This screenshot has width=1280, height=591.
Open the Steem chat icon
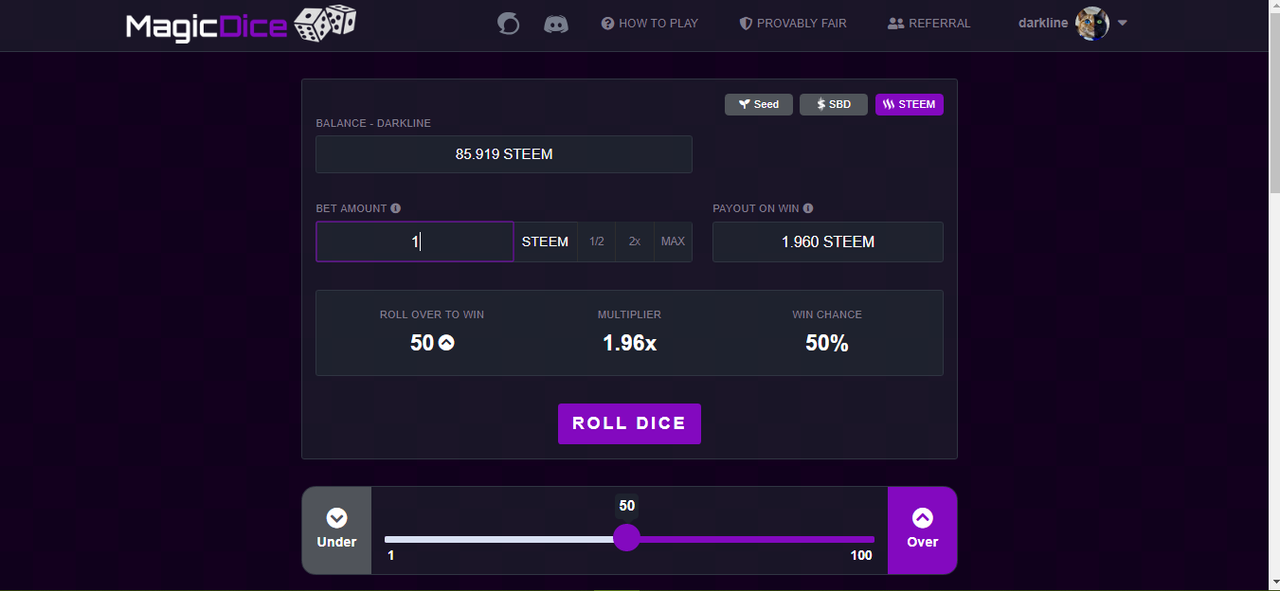(508, 23)
